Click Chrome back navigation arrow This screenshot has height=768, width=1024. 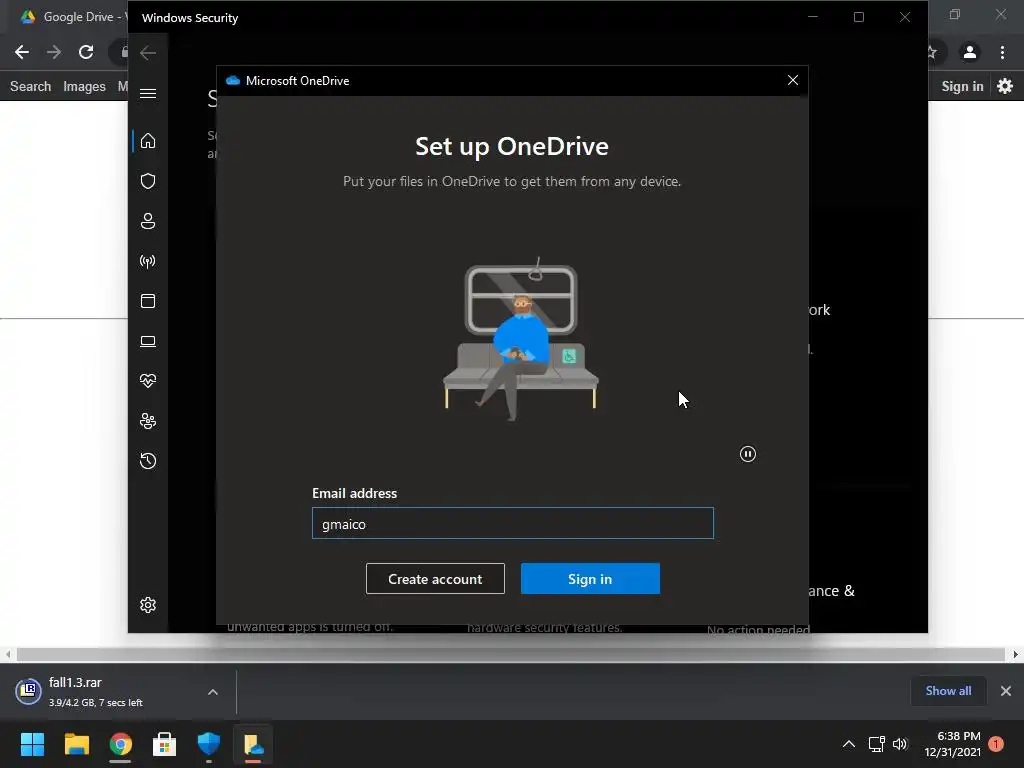22,52
